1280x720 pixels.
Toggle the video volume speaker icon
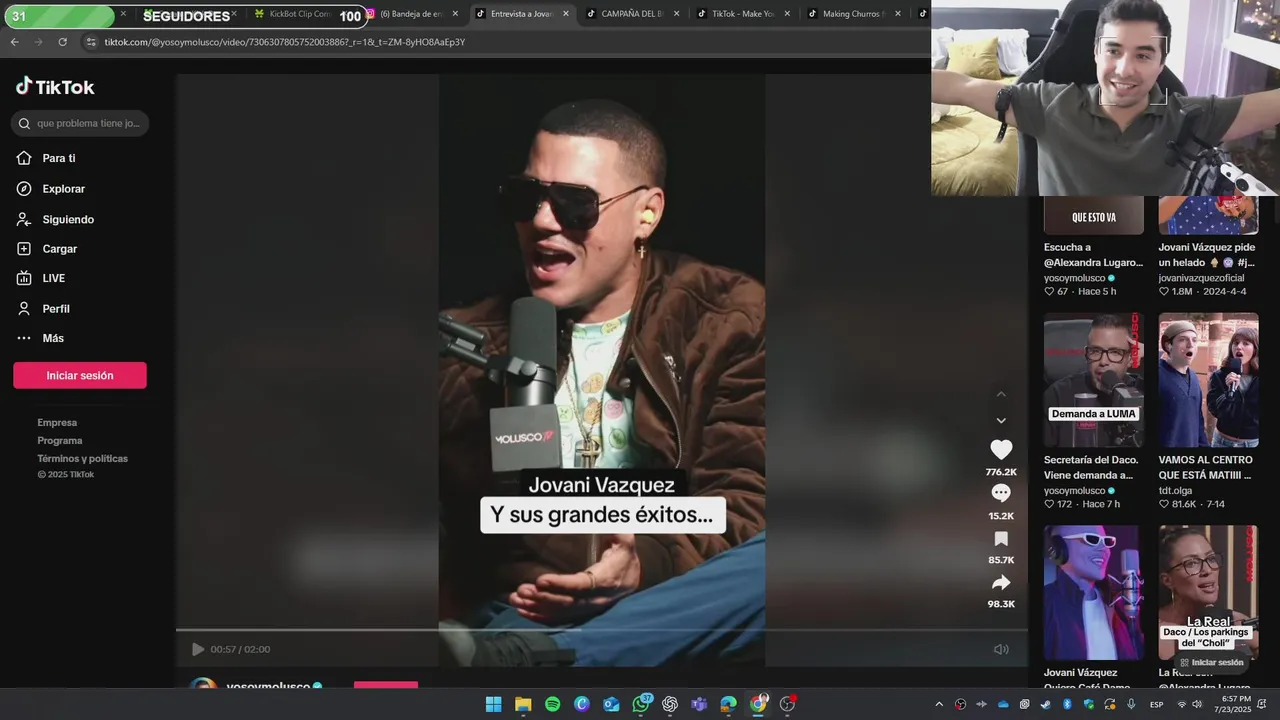coord(1001,649)
